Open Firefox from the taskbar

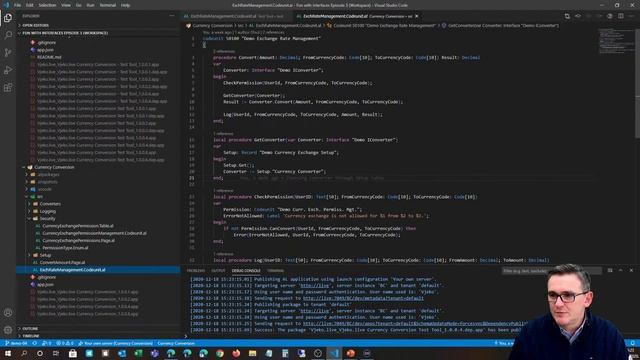[236, 353]
